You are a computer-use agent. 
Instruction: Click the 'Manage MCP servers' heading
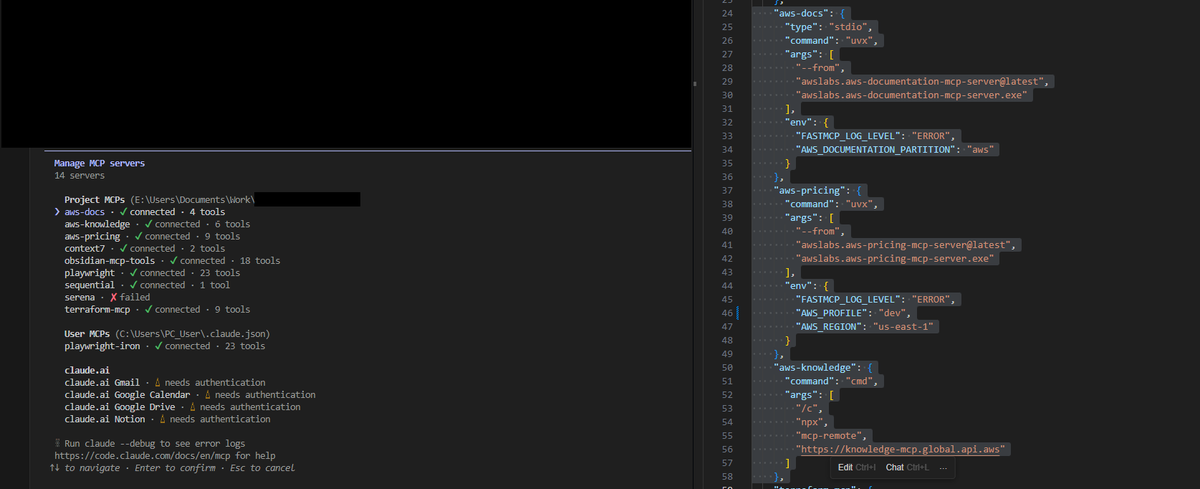pyautogui.click(x=101, y=162)
